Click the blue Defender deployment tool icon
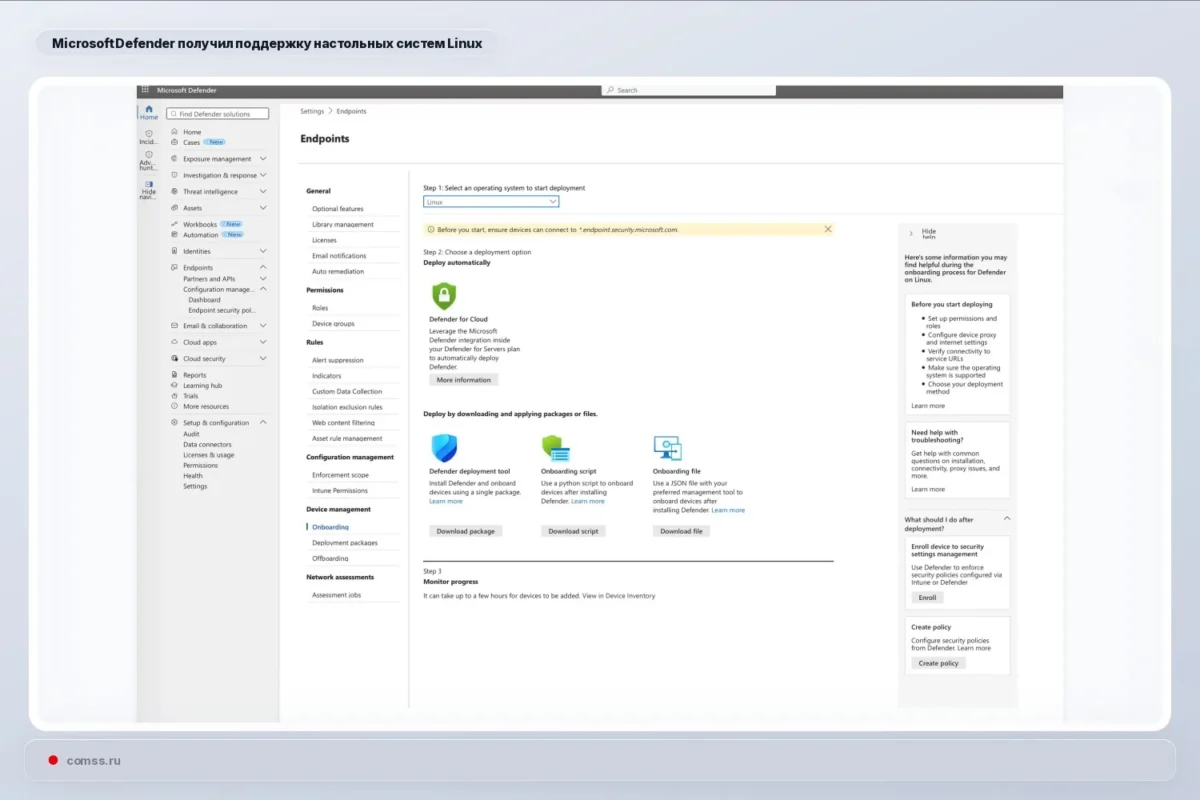The image size is (1200, 800). [444, 448]
